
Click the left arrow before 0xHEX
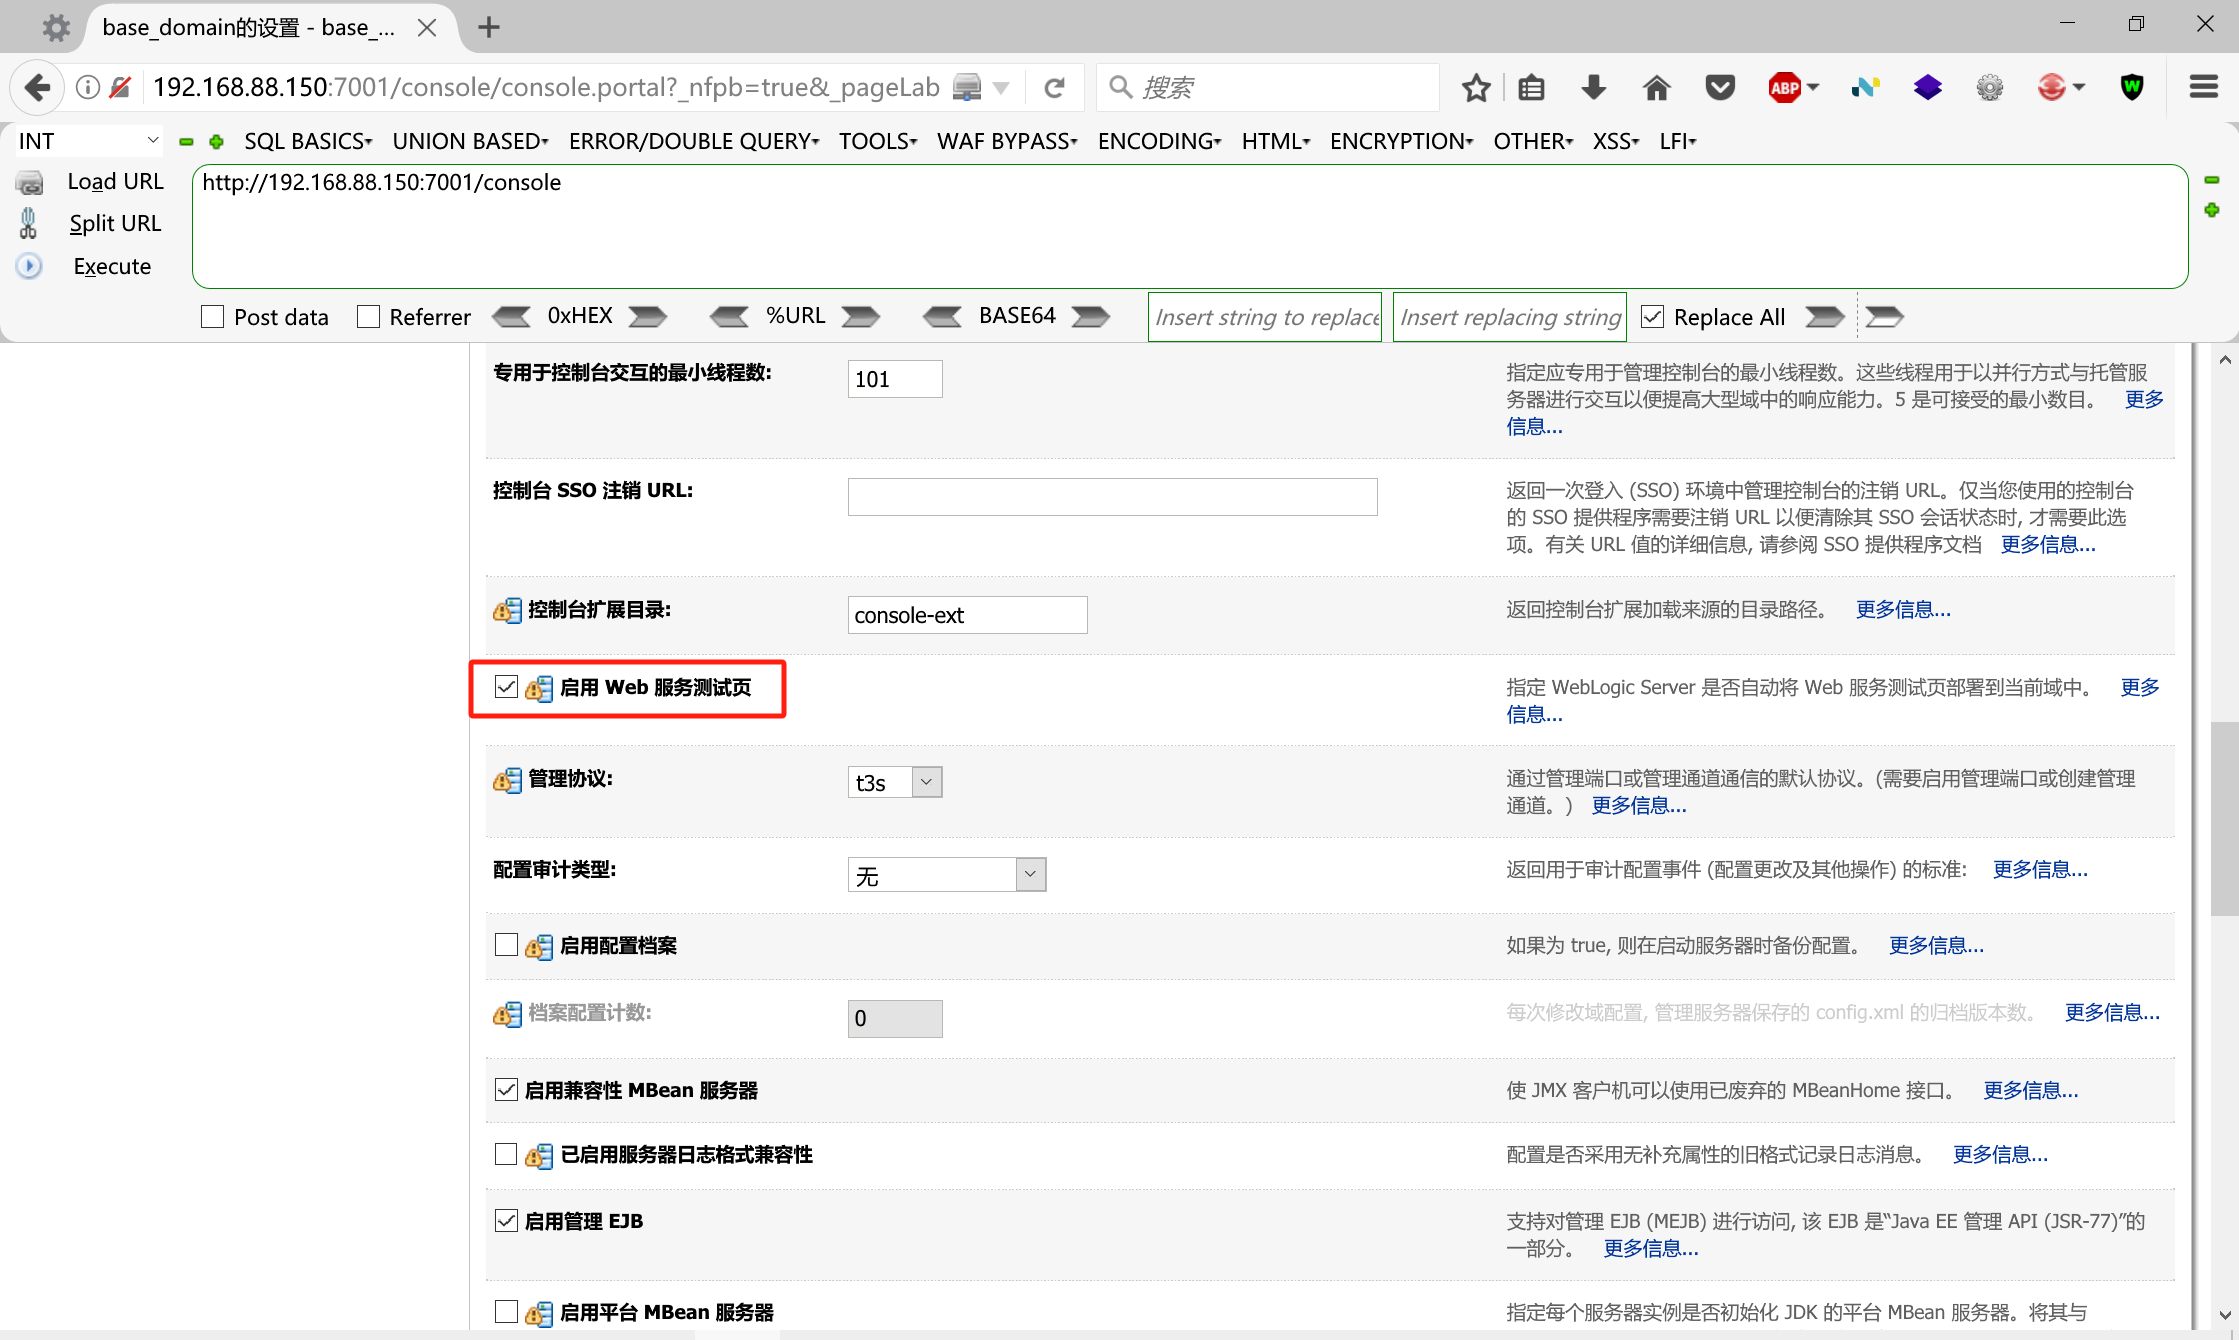click(x=512, y=317)
